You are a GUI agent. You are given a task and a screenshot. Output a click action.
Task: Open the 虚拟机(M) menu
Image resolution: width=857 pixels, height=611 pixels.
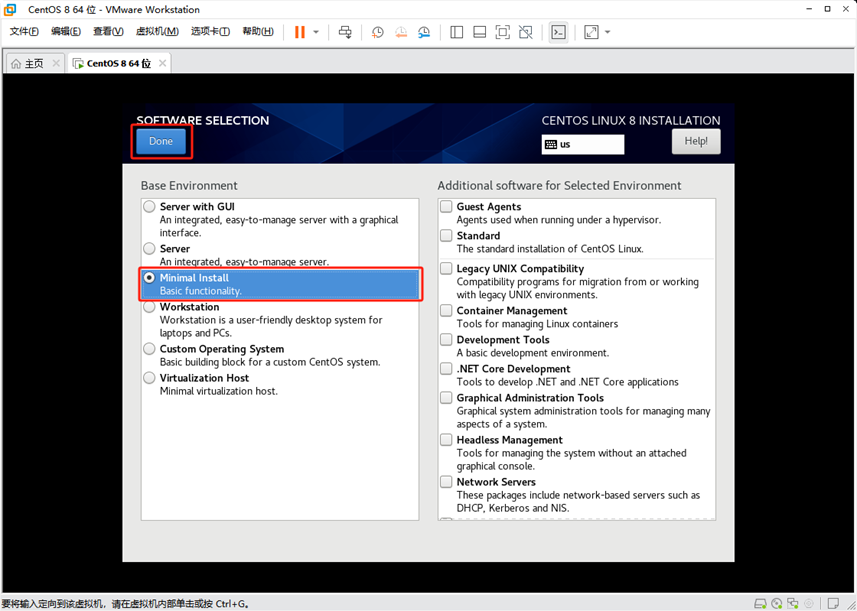coord(157,32)
